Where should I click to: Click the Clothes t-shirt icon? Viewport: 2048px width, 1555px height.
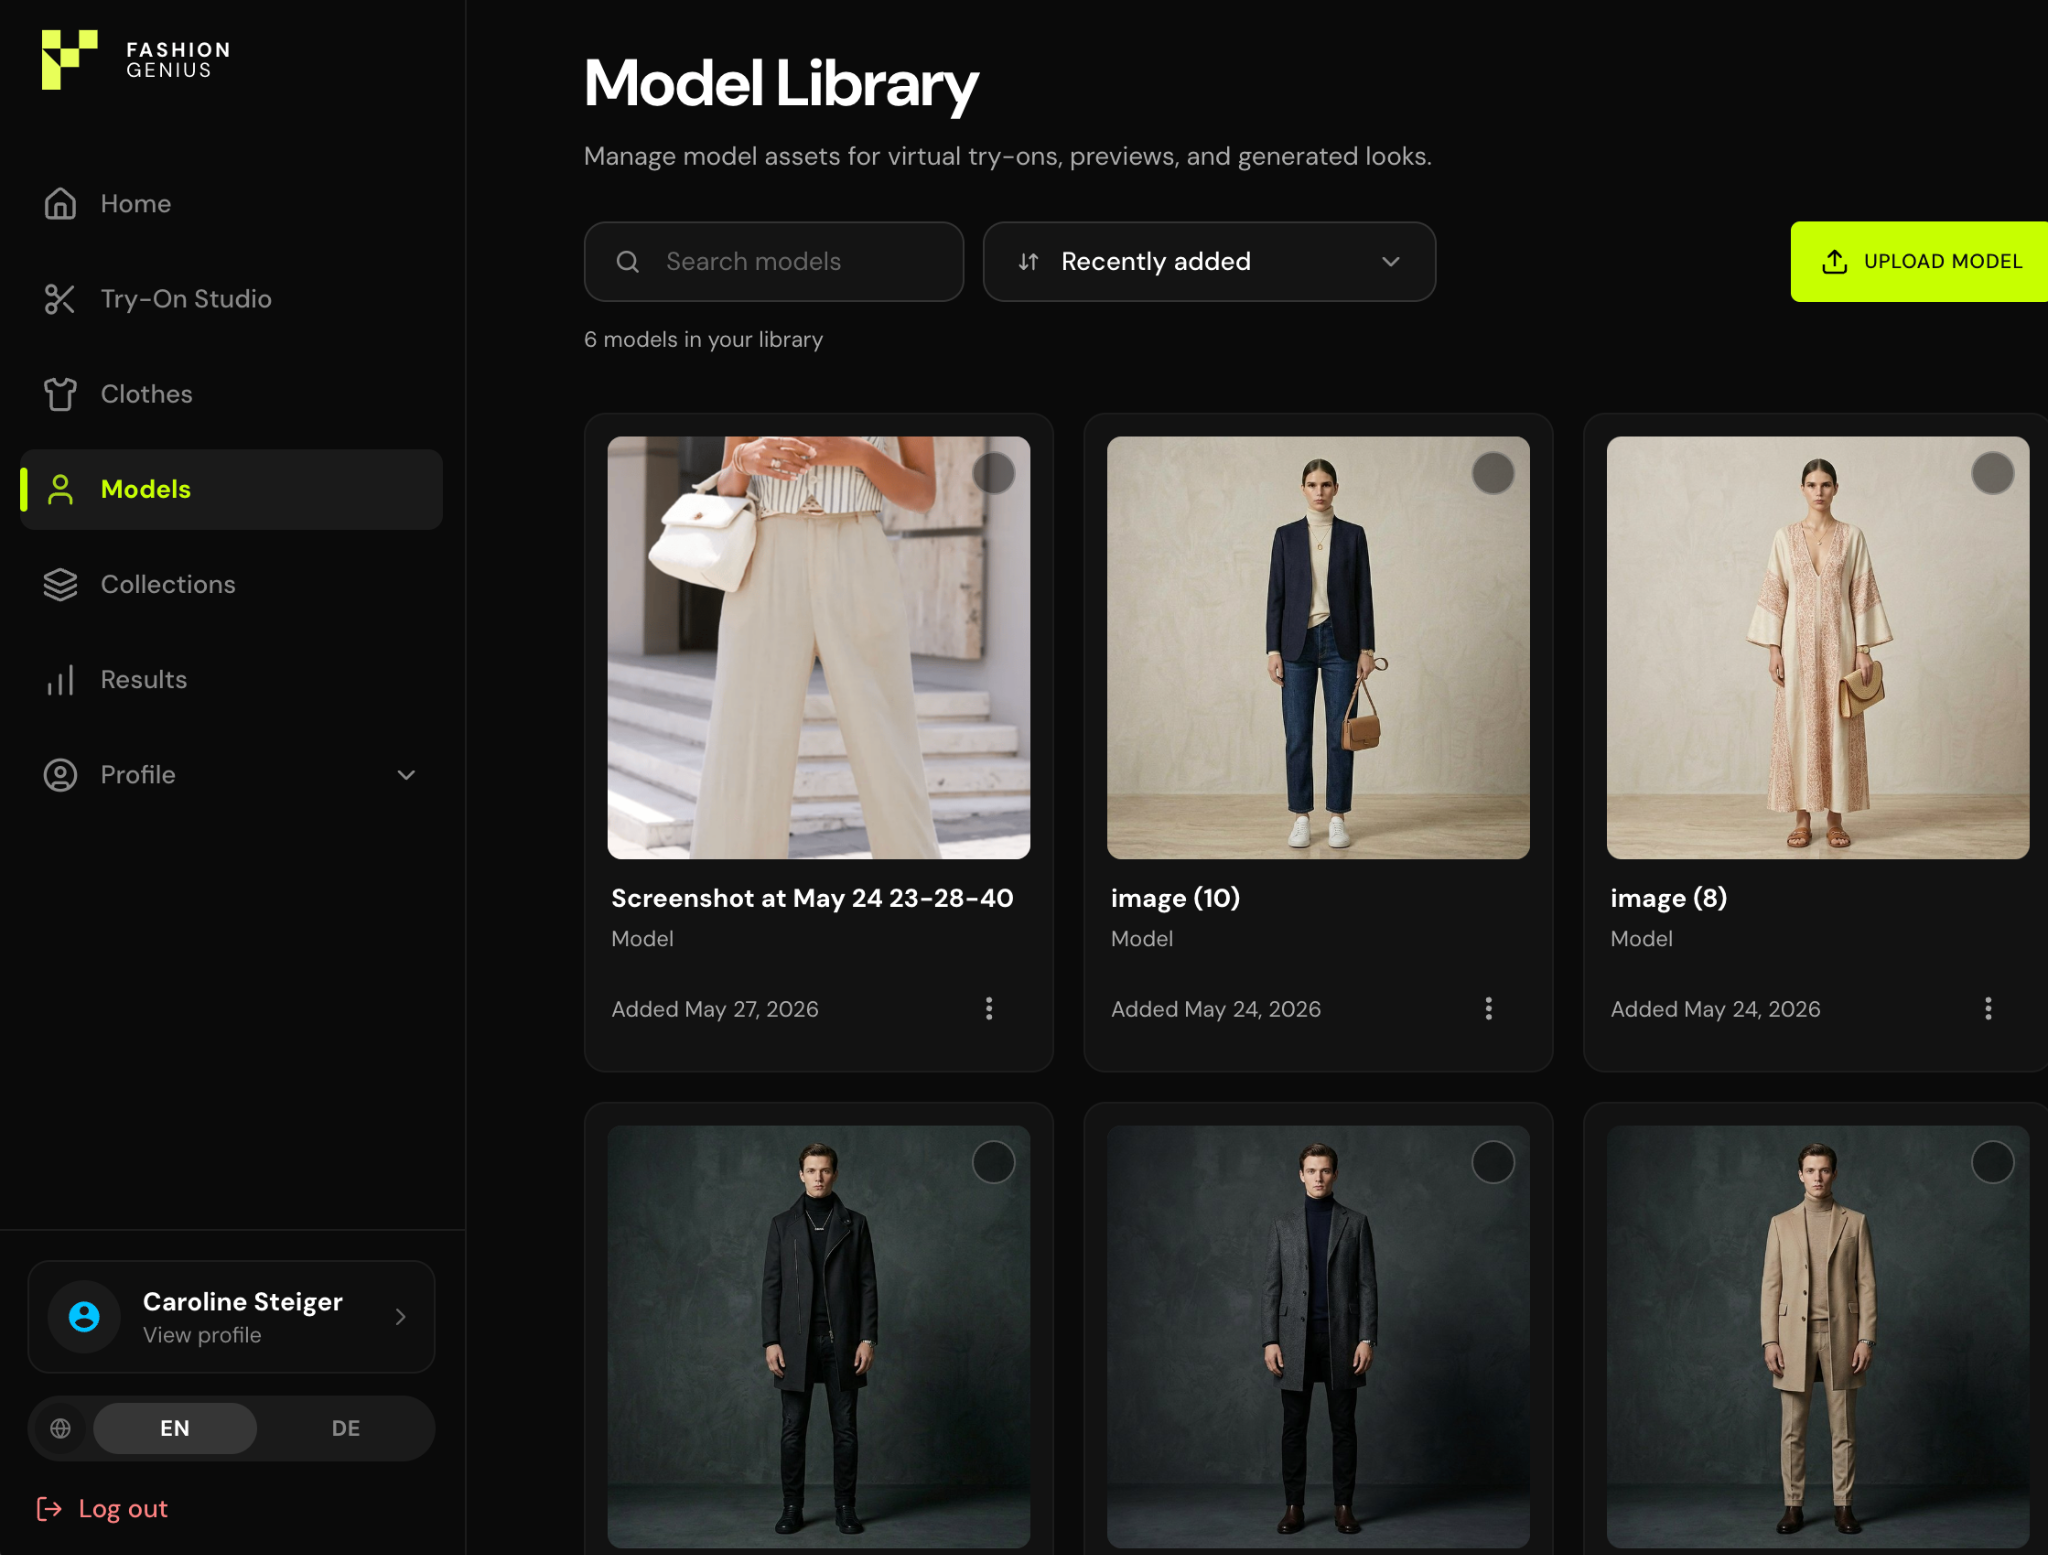click(x=60, y=394)
